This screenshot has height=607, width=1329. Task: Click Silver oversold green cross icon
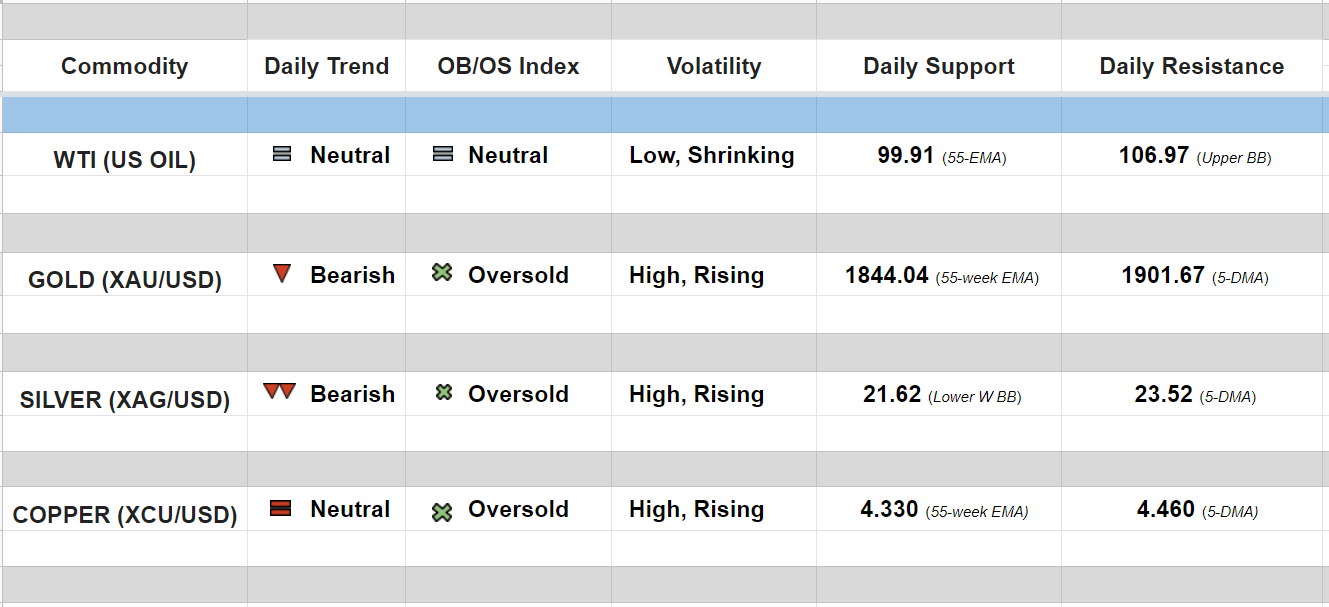[444, 393]
